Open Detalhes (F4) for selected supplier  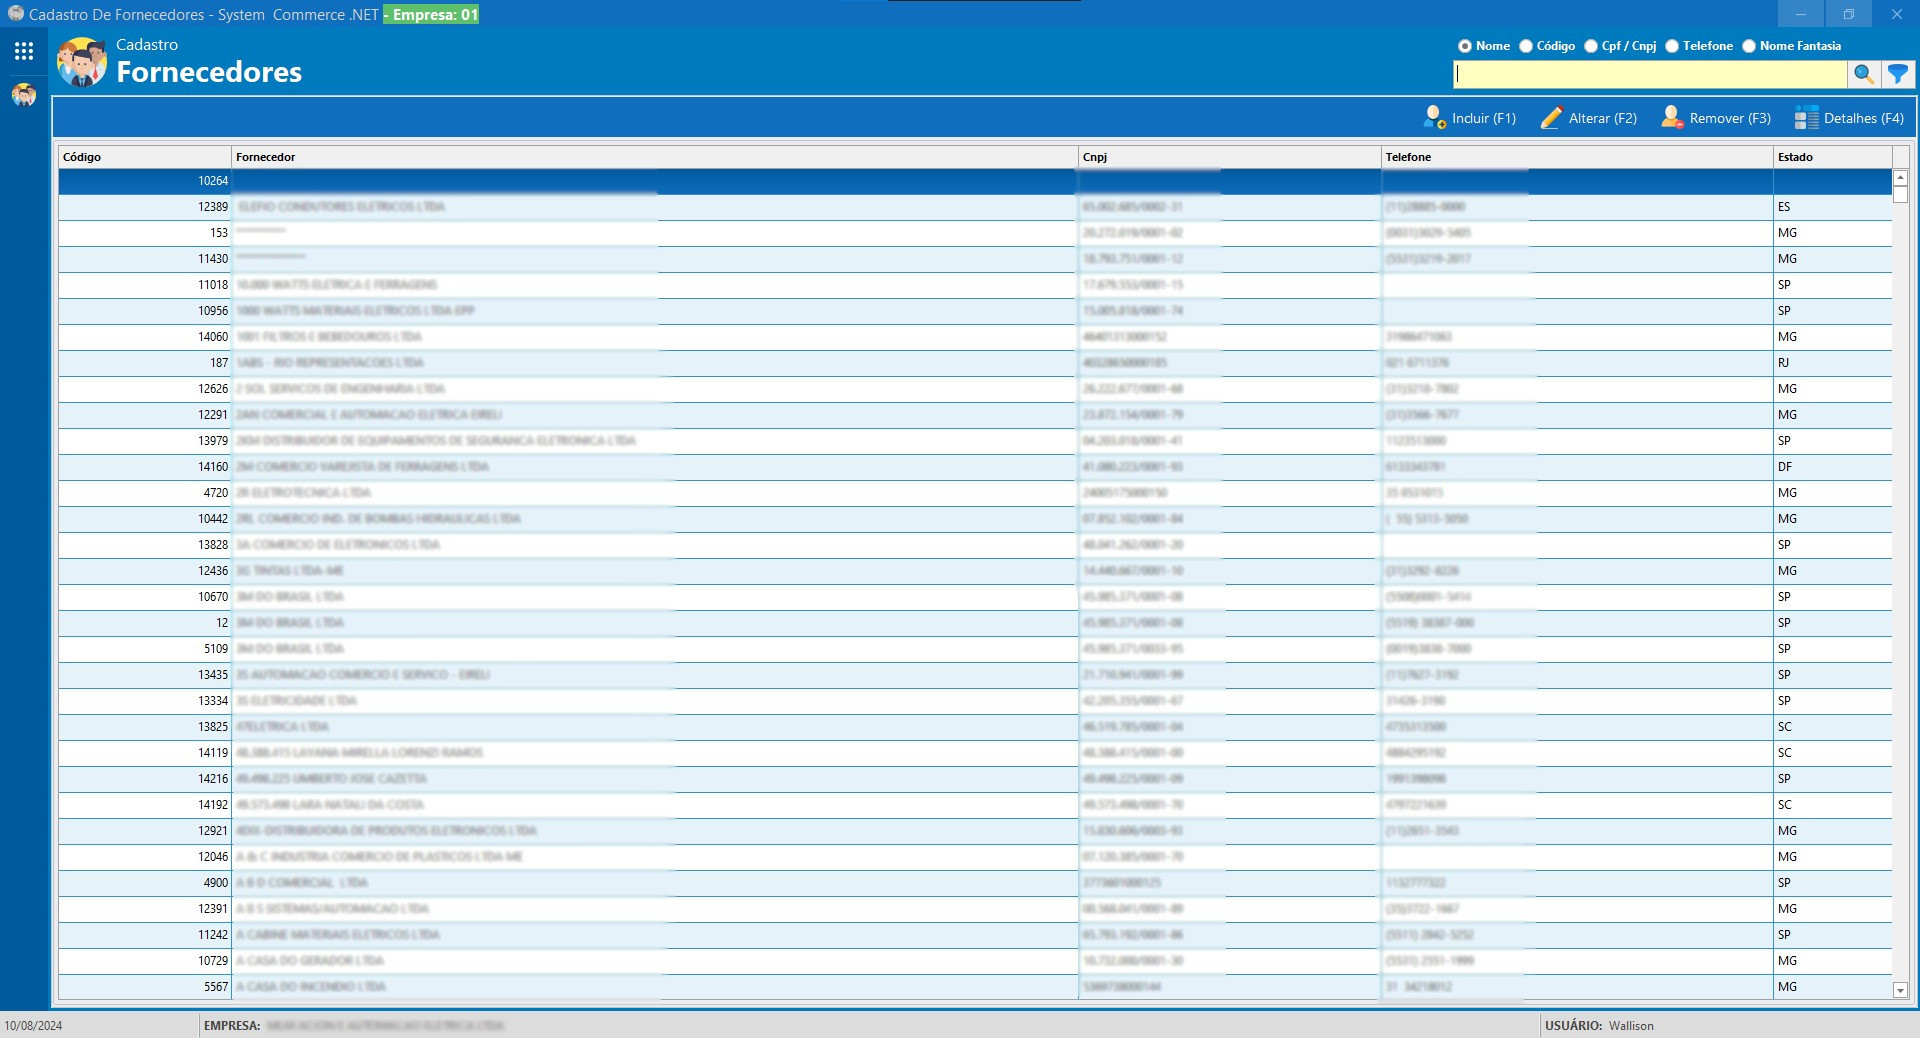click(x=1849, y=118)
